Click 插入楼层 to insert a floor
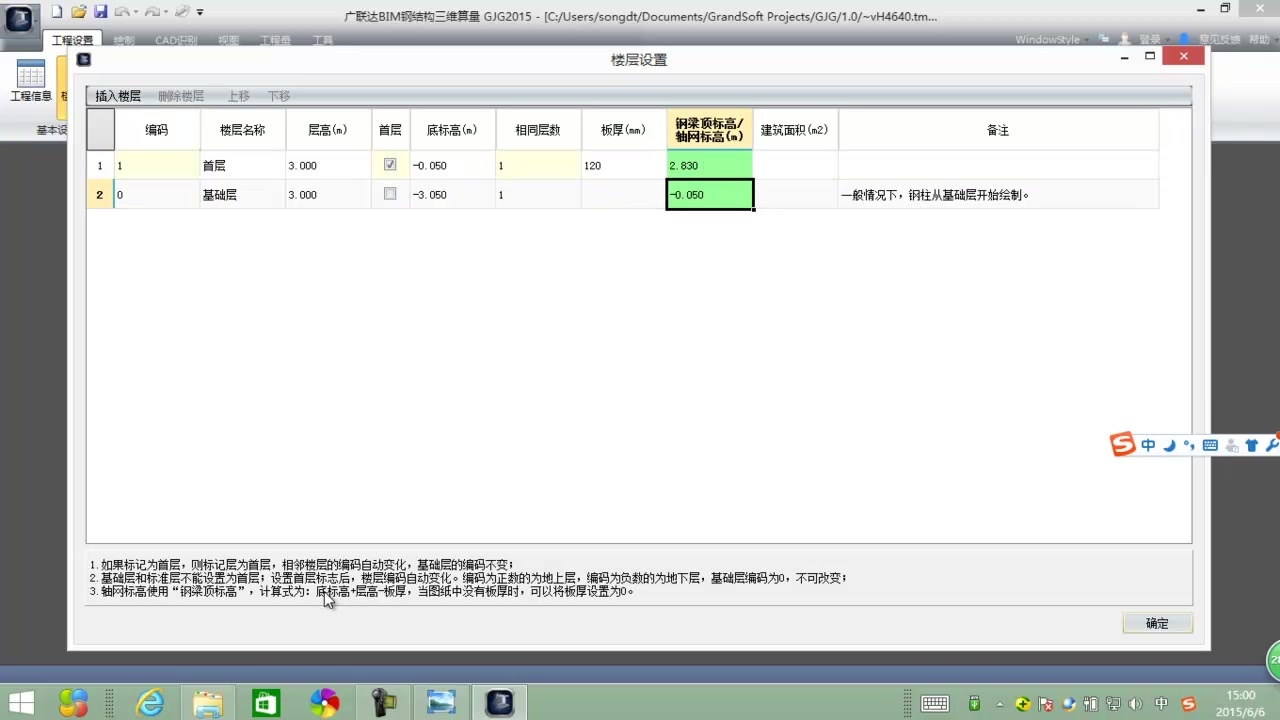Image resolution: width=1280 pixels, height=720 pixels. tap(118, 96)
